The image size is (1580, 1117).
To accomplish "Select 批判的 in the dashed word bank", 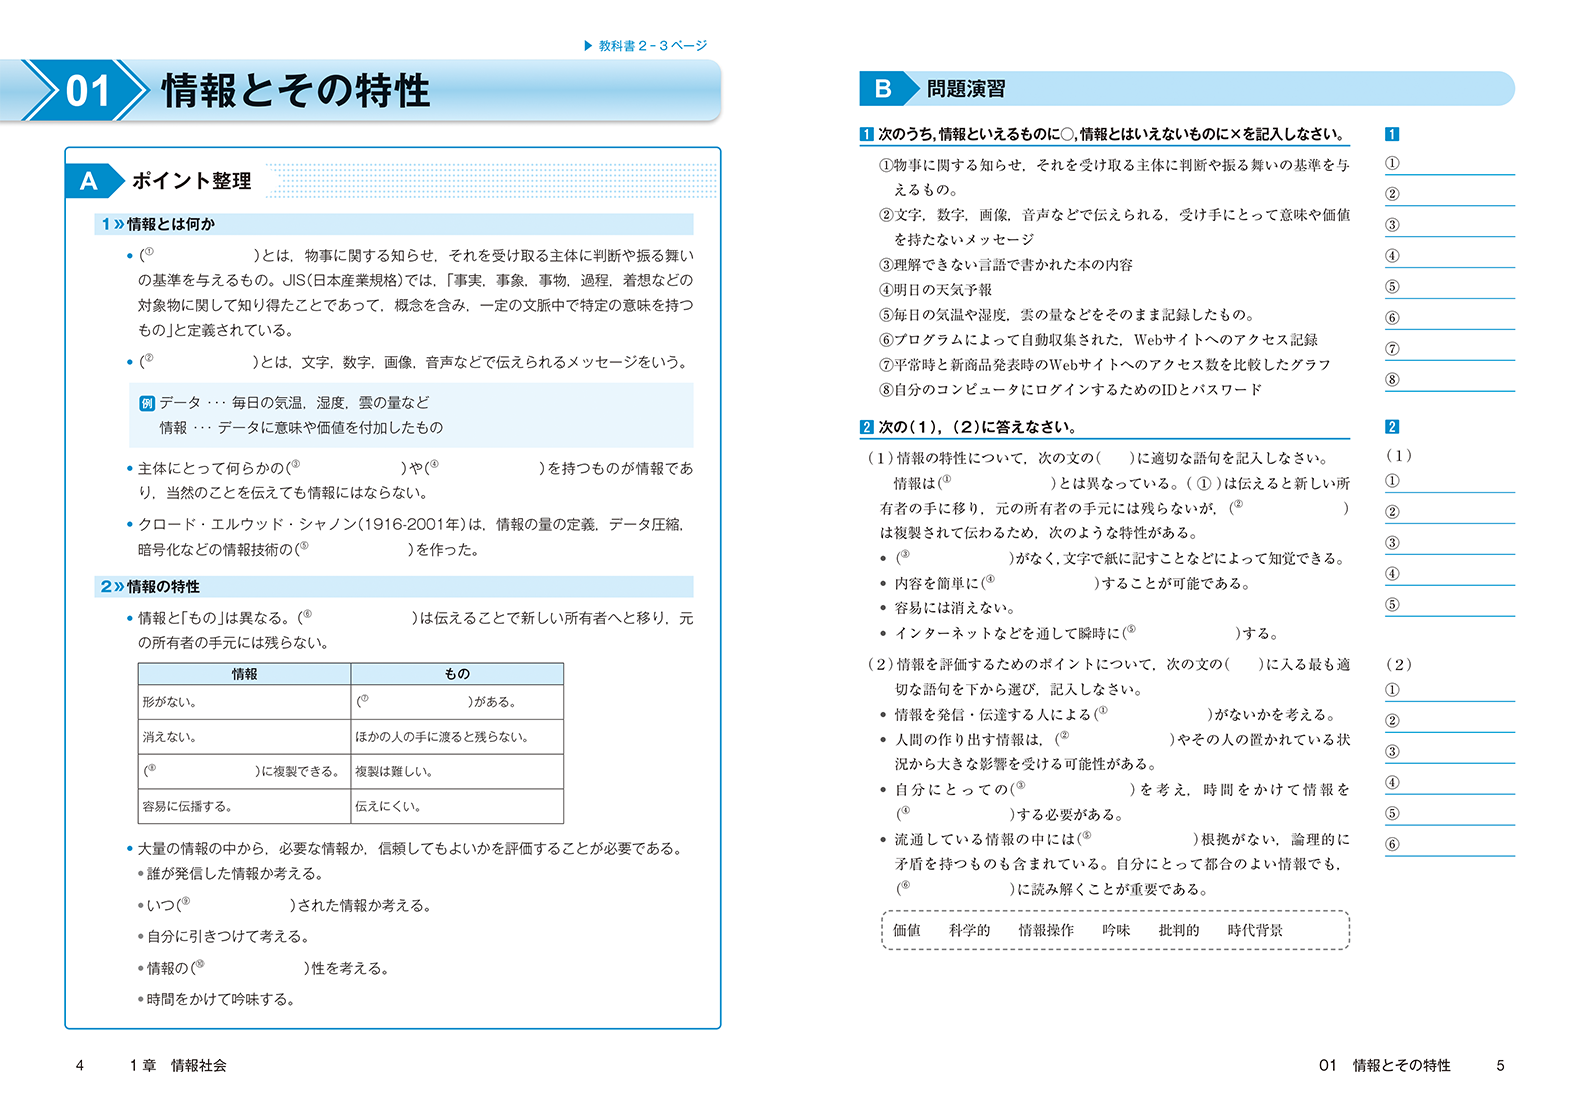I will pyautogui.click(x=1178, y=930).
